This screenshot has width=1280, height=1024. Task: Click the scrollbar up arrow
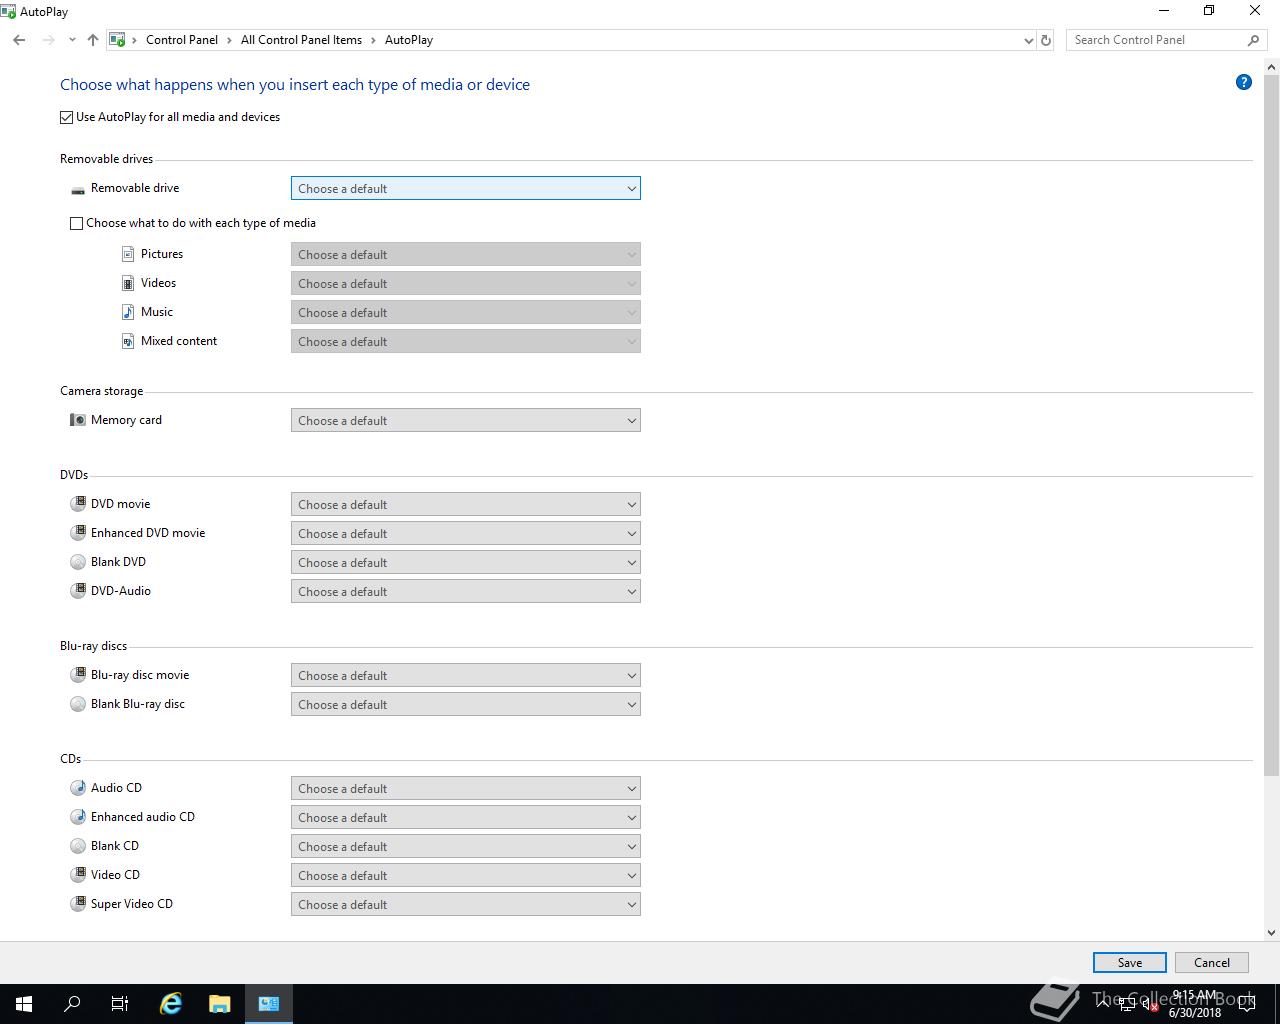click(x=1272, y=67)
